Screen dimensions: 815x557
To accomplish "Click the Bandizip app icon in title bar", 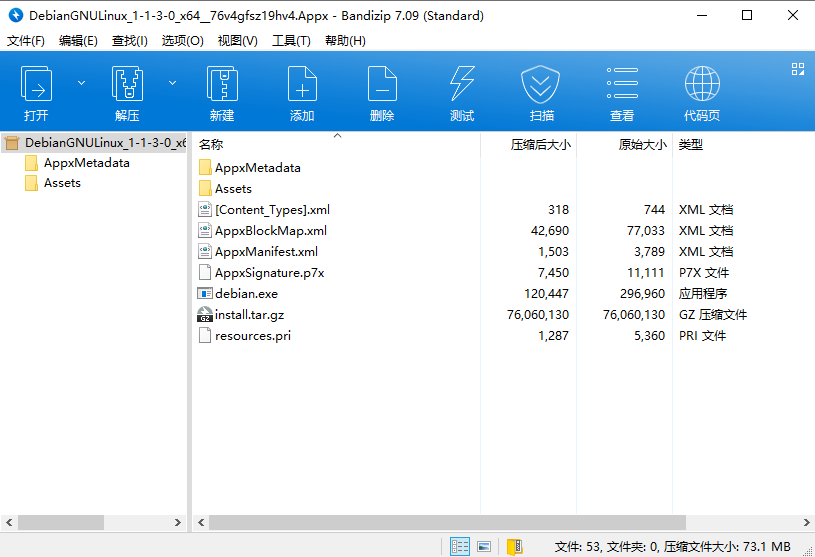I will pyautogui.click(x=16, y=15).
